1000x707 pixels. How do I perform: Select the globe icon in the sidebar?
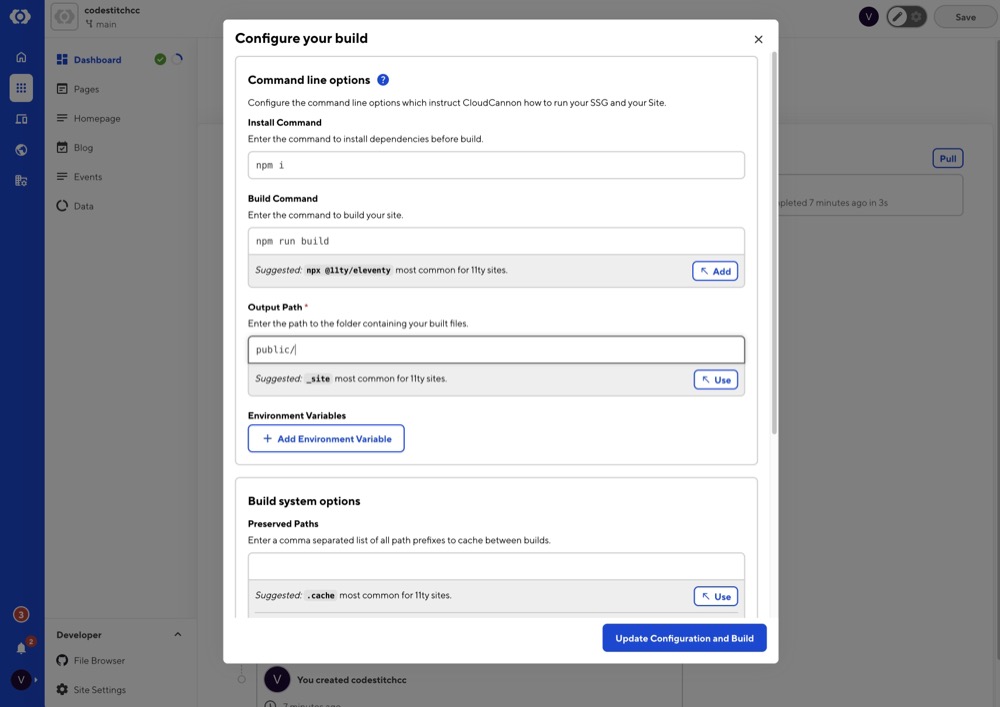20,149
